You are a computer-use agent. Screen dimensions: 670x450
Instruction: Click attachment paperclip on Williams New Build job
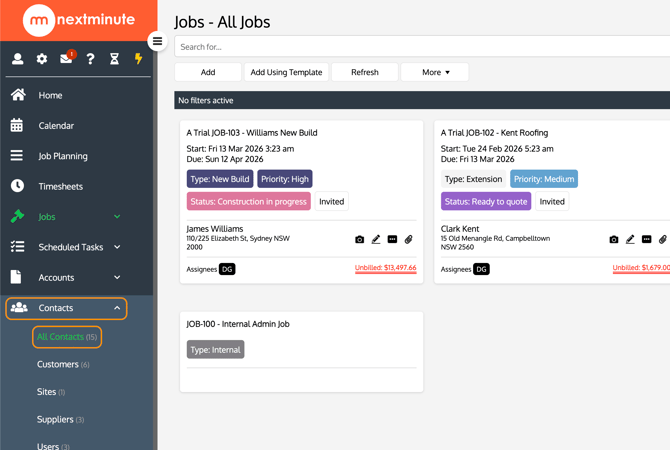408,240
